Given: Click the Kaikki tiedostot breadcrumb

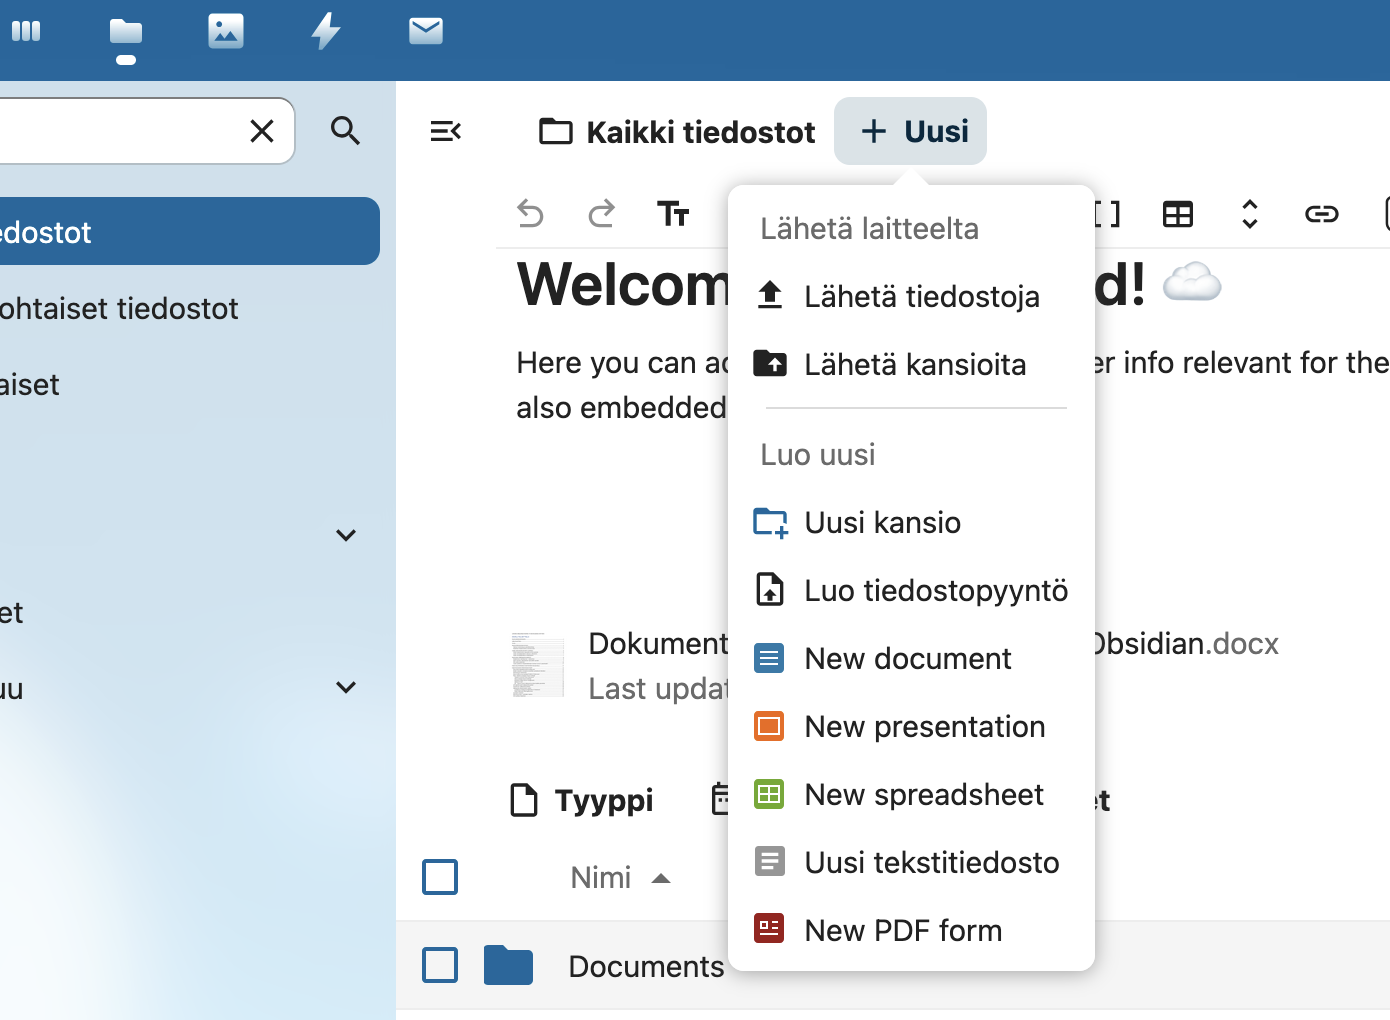Looking at the screenshot, I should [677, 132].
